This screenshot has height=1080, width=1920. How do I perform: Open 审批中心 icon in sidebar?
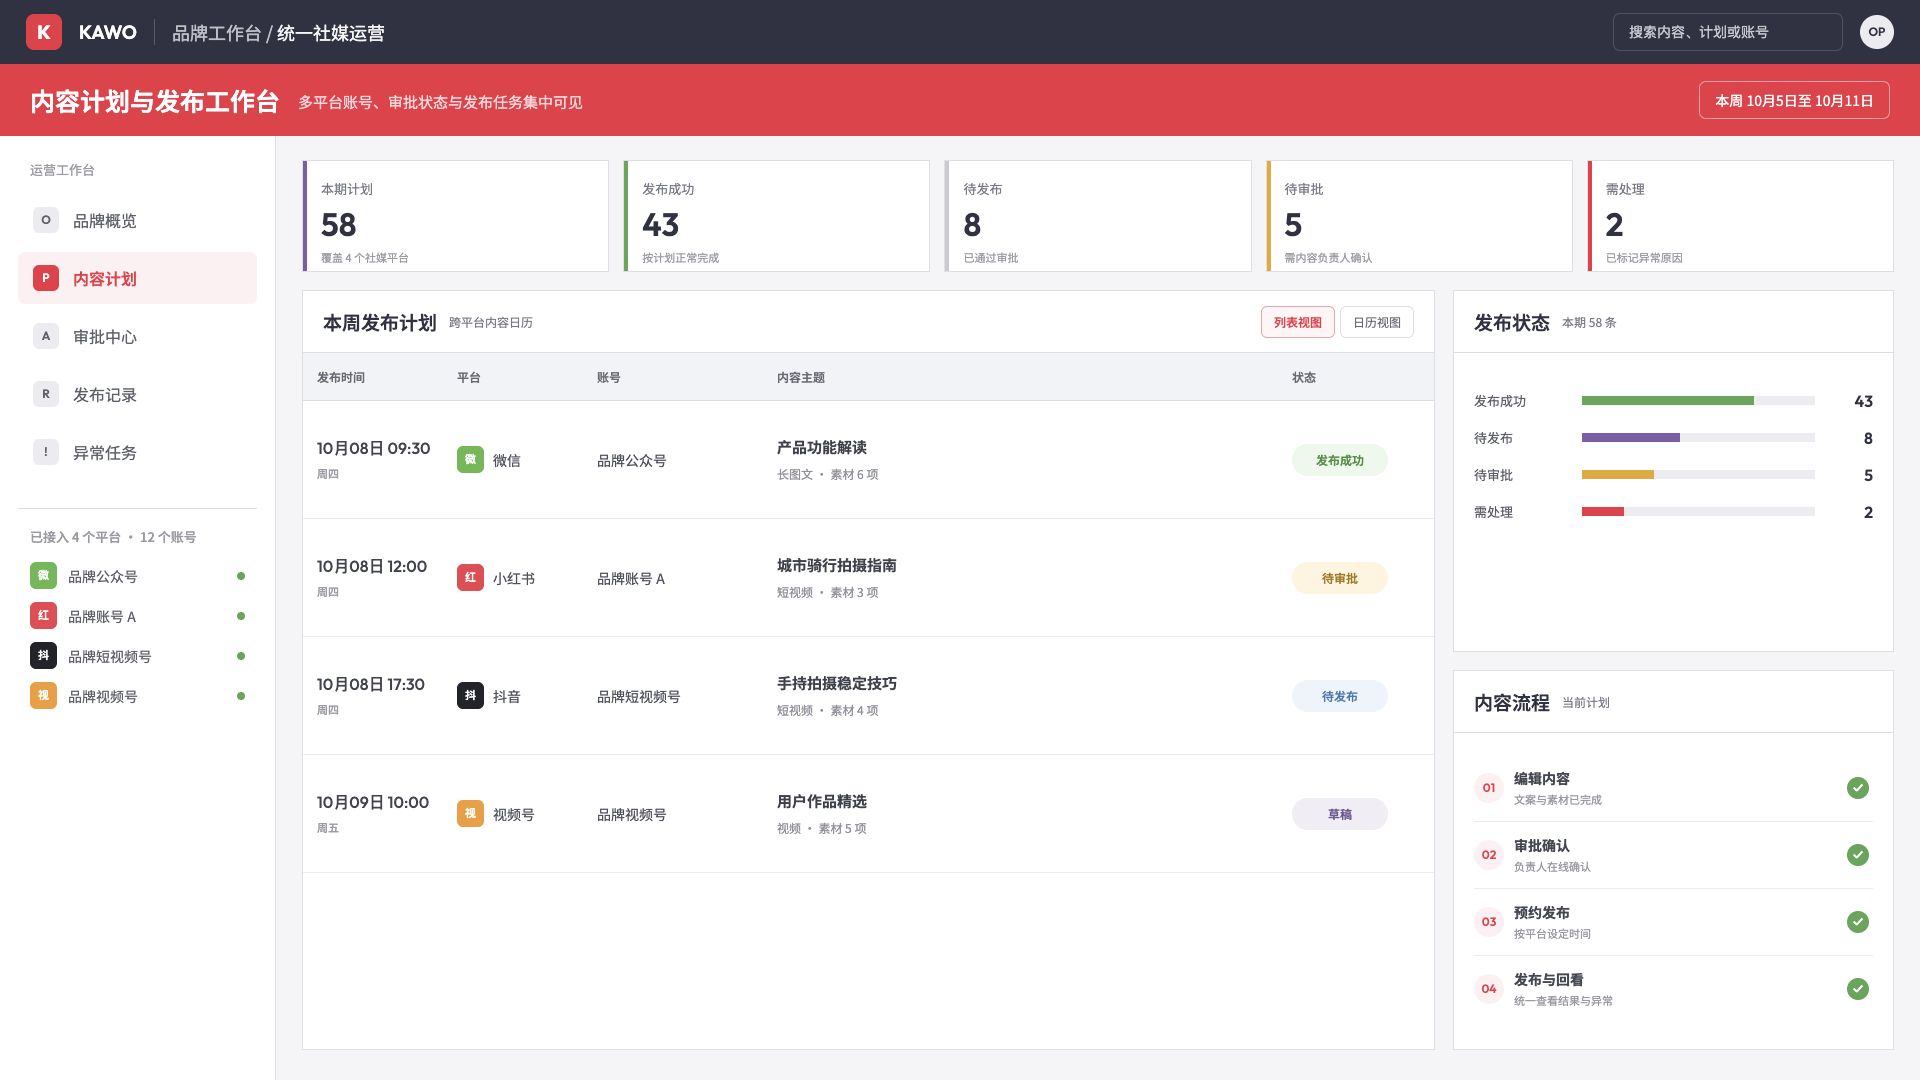46,336
